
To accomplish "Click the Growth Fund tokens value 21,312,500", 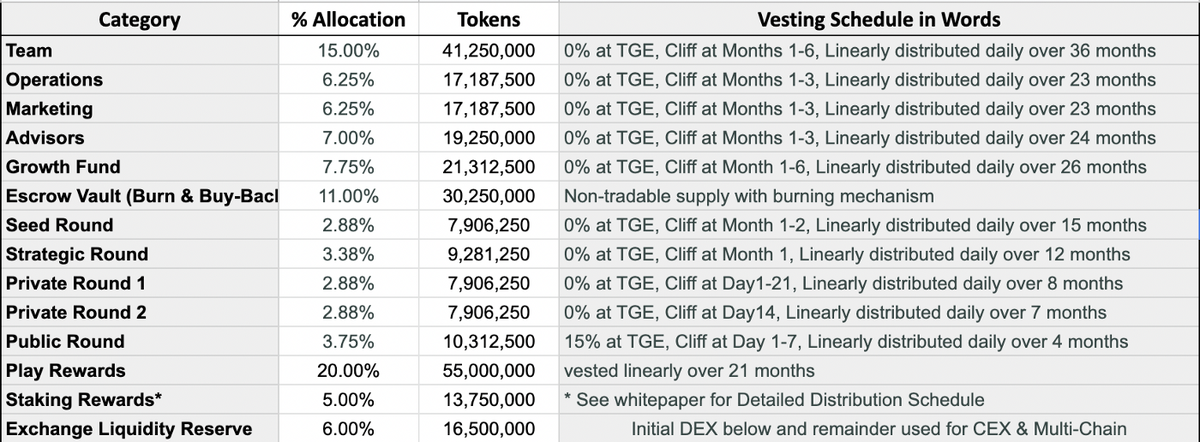I will [x=489, y=167].
